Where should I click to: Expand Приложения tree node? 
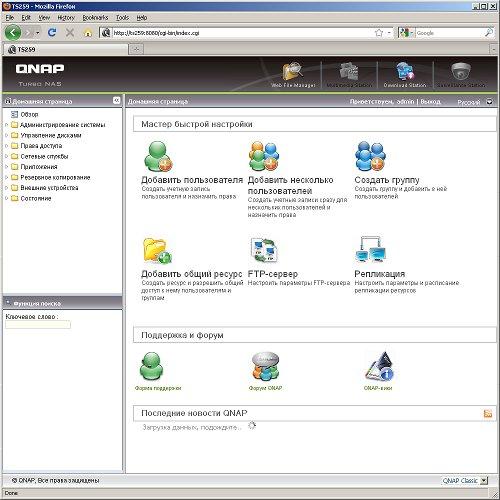coord(6,167)
